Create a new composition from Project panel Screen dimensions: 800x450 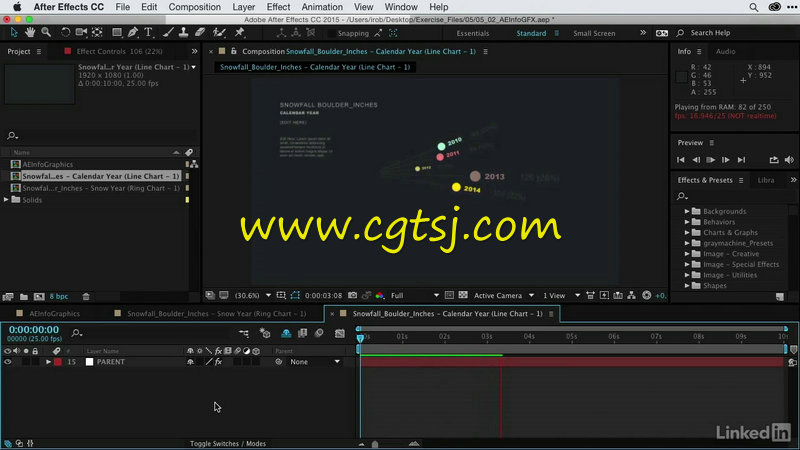[x=39, y=296]
